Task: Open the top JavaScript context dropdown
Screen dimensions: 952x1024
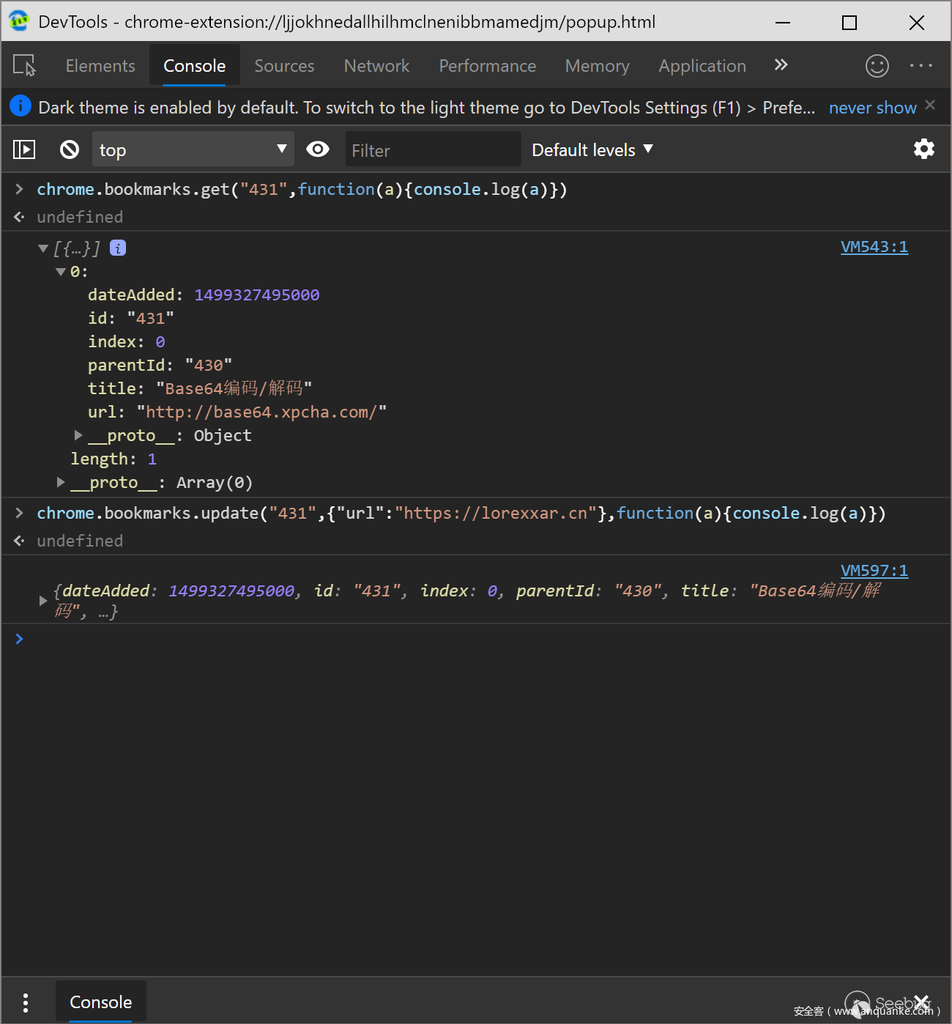Action: (193, 150)
